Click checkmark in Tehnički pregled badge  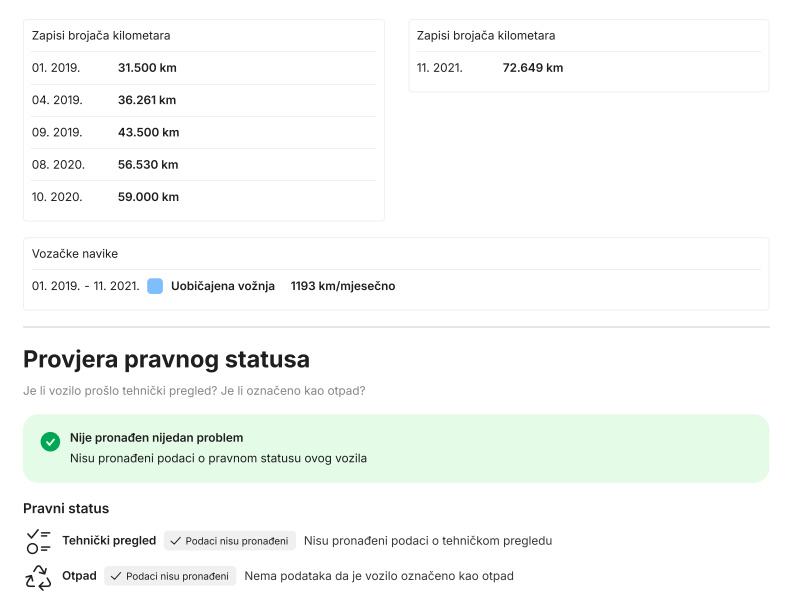(176, 541)
